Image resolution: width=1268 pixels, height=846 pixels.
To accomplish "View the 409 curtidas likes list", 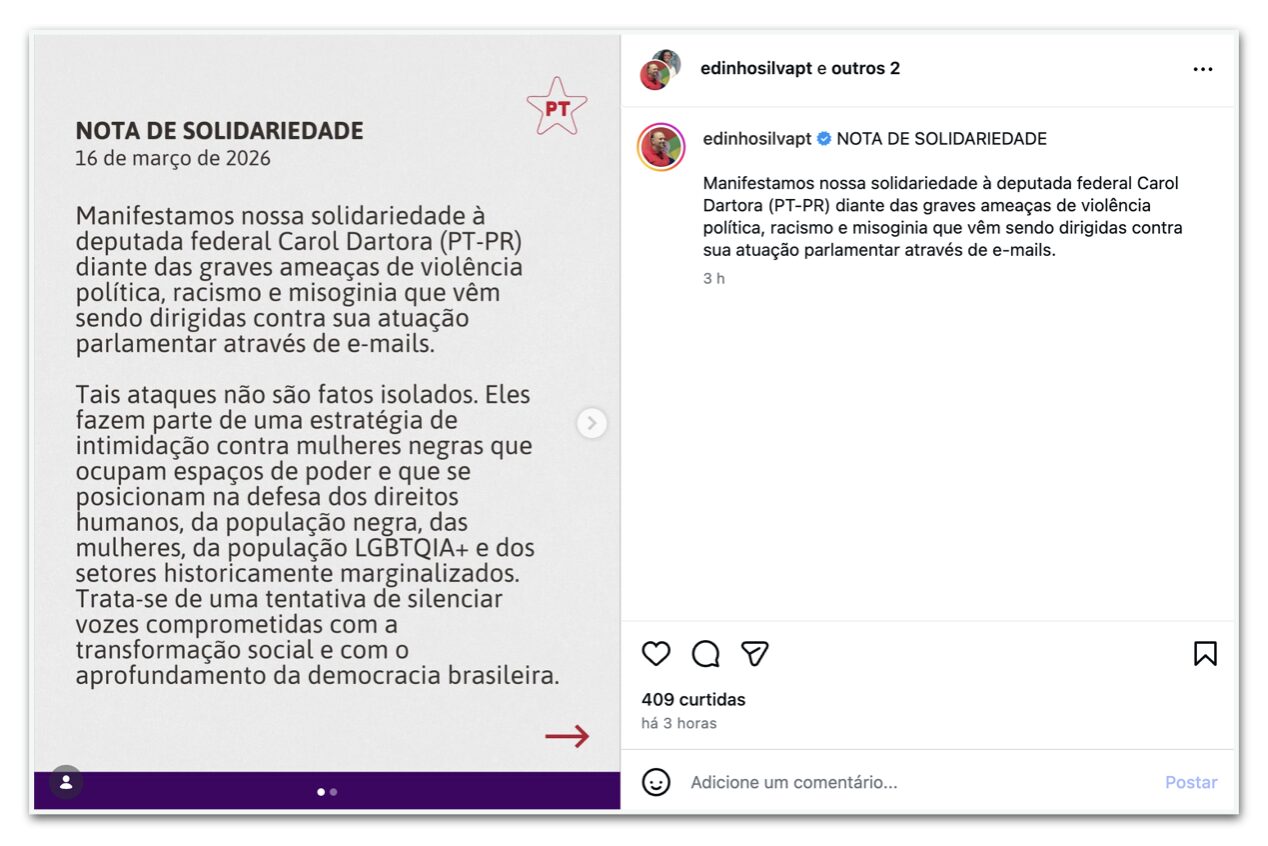I will tap(693, 700).
